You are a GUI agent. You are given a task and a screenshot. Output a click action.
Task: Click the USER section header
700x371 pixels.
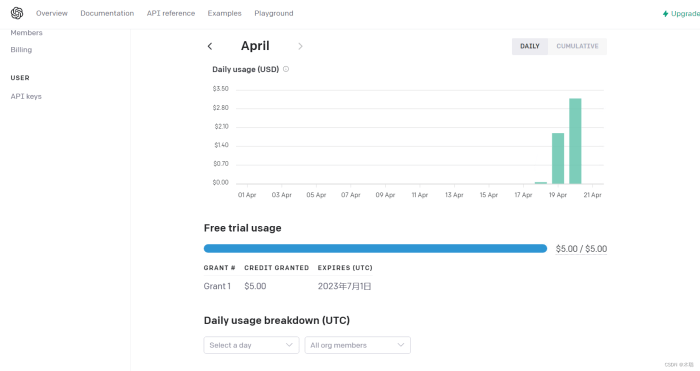coord(20,78)
